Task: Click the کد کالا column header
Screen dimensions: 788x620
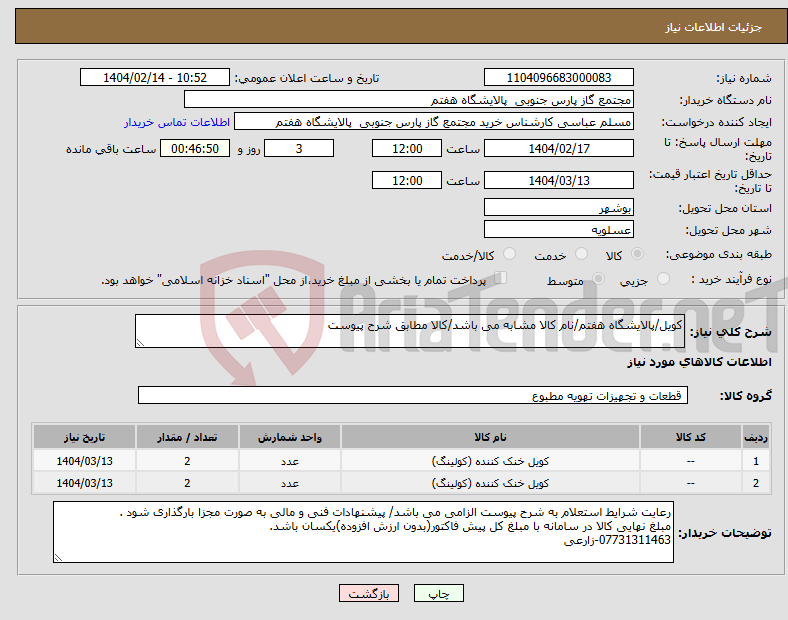Action: pos(691,437)
